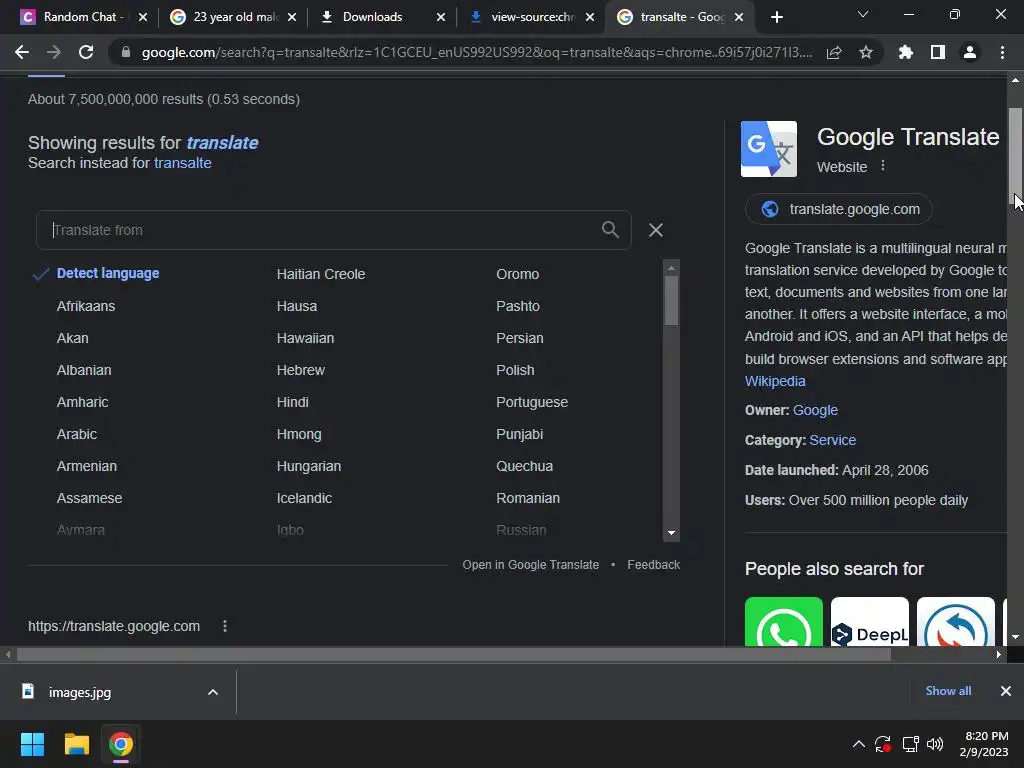Click the browser forward arrow
Screen dimensions: 1024x768
(x=54, y=52)
